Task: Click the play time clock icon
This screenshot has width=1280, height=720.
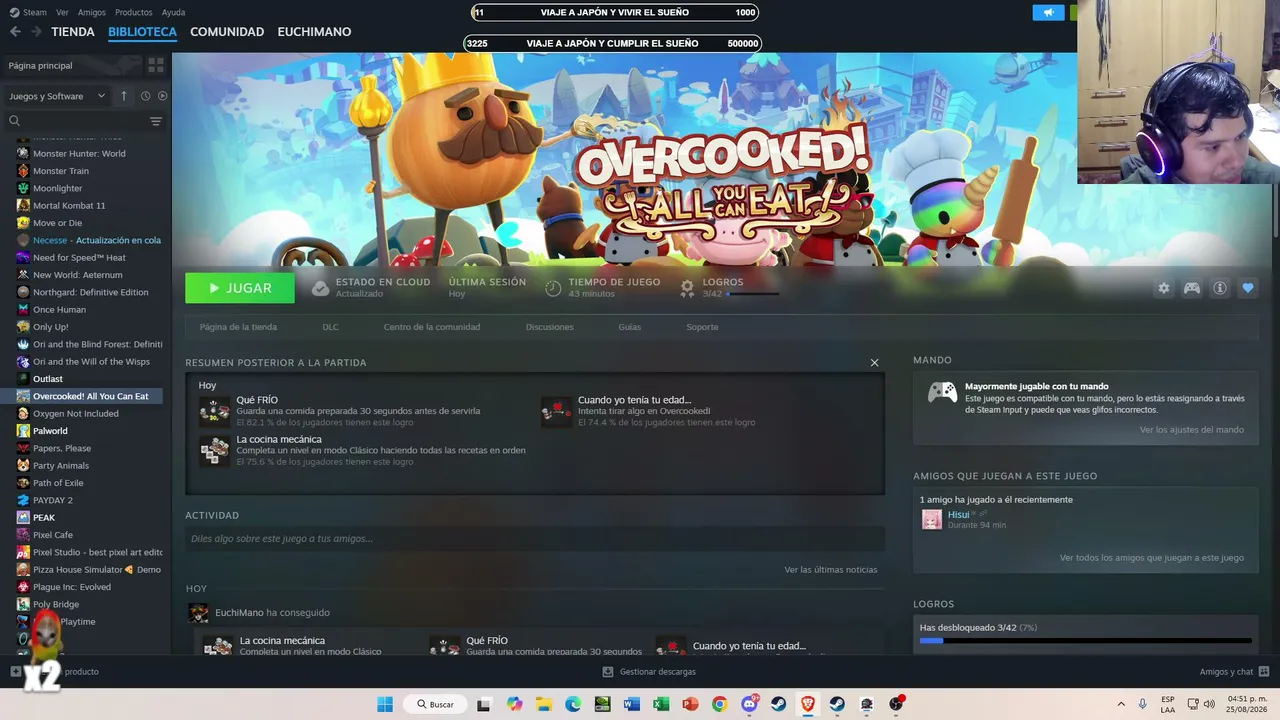Action: pos(553,288)
